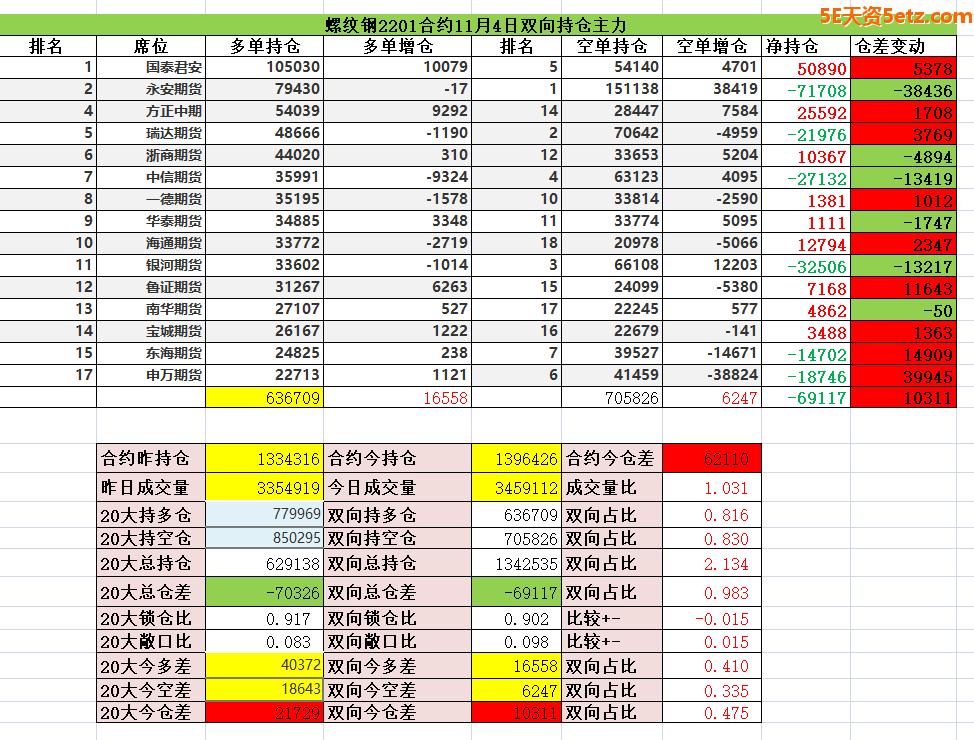Select the 空单持仓 column header
This screenshot has width=974, height=740.
point(611,46)
